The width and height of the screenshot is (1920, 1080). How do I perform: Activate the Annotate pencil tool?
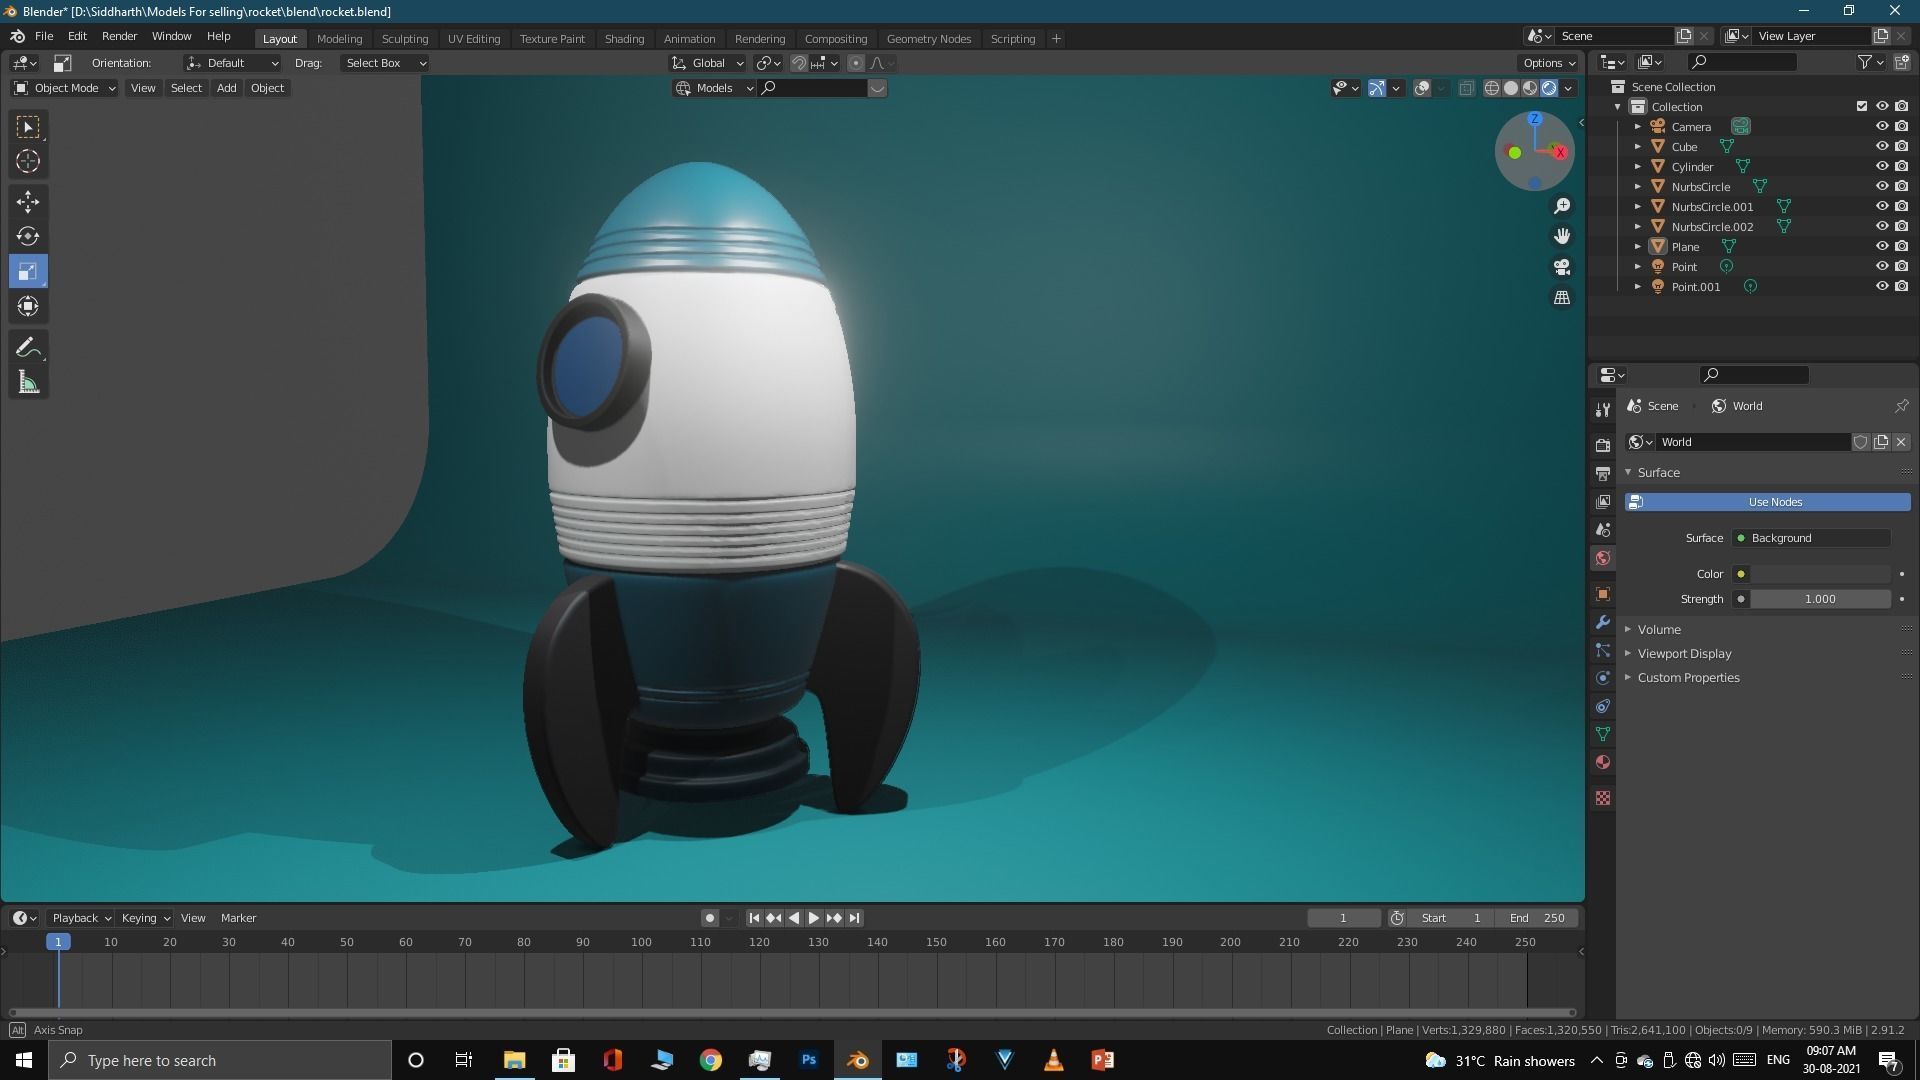click(x=28, y=348)
